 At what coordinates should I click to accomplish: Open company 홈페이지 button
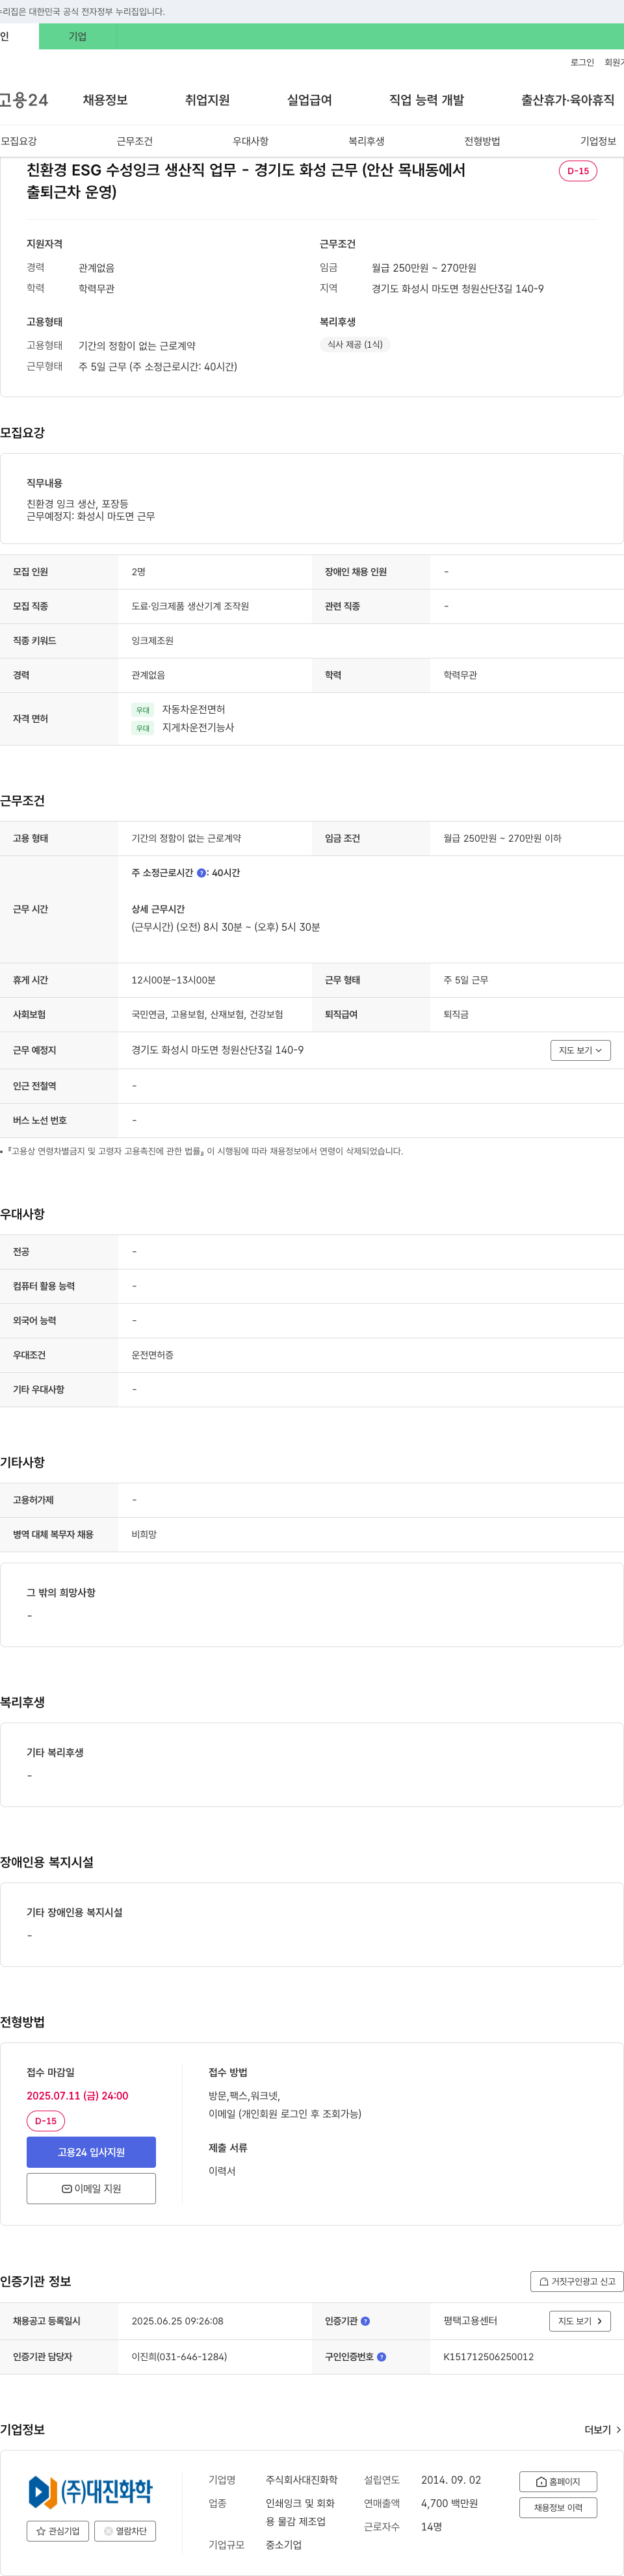click(558, 2481)
